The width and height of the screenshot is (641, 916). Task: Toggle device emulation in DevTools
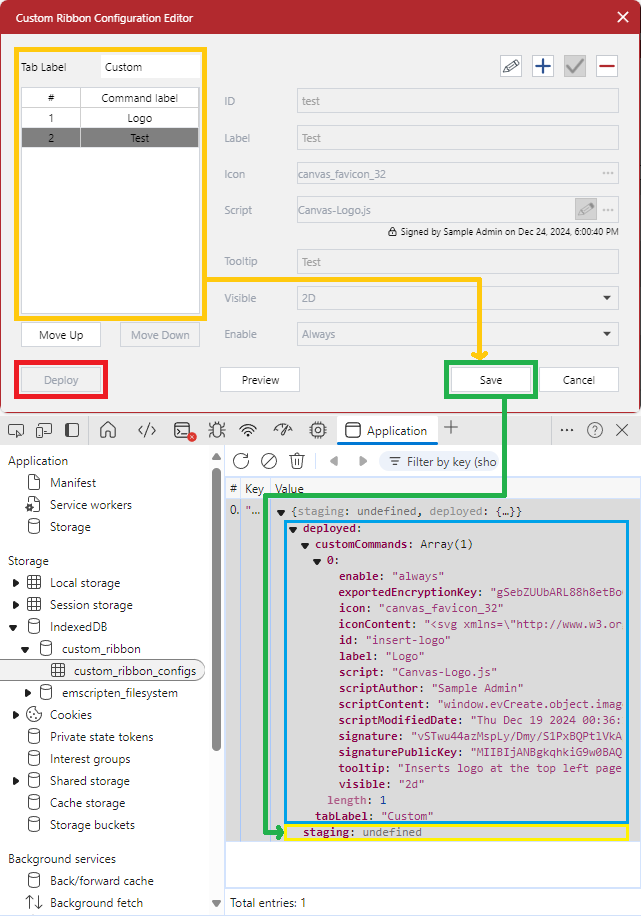pos(44,430)
